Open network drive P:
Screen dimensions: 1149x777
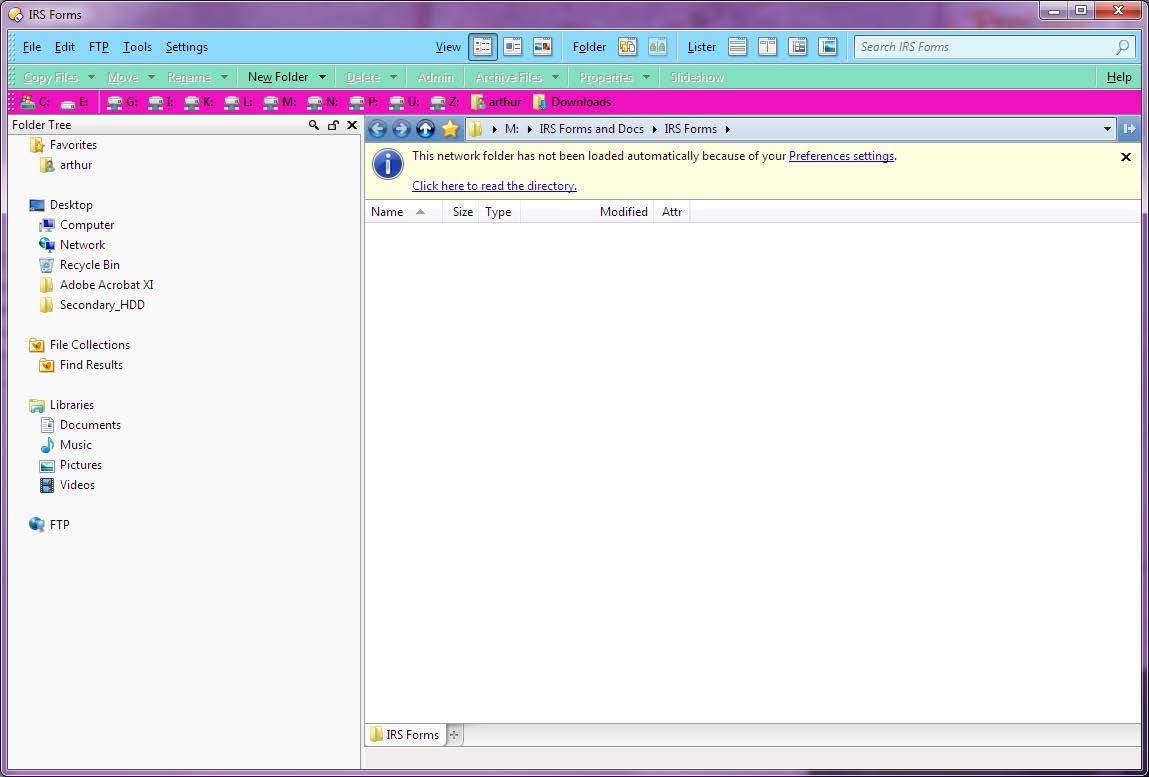(x=364, y=102)
